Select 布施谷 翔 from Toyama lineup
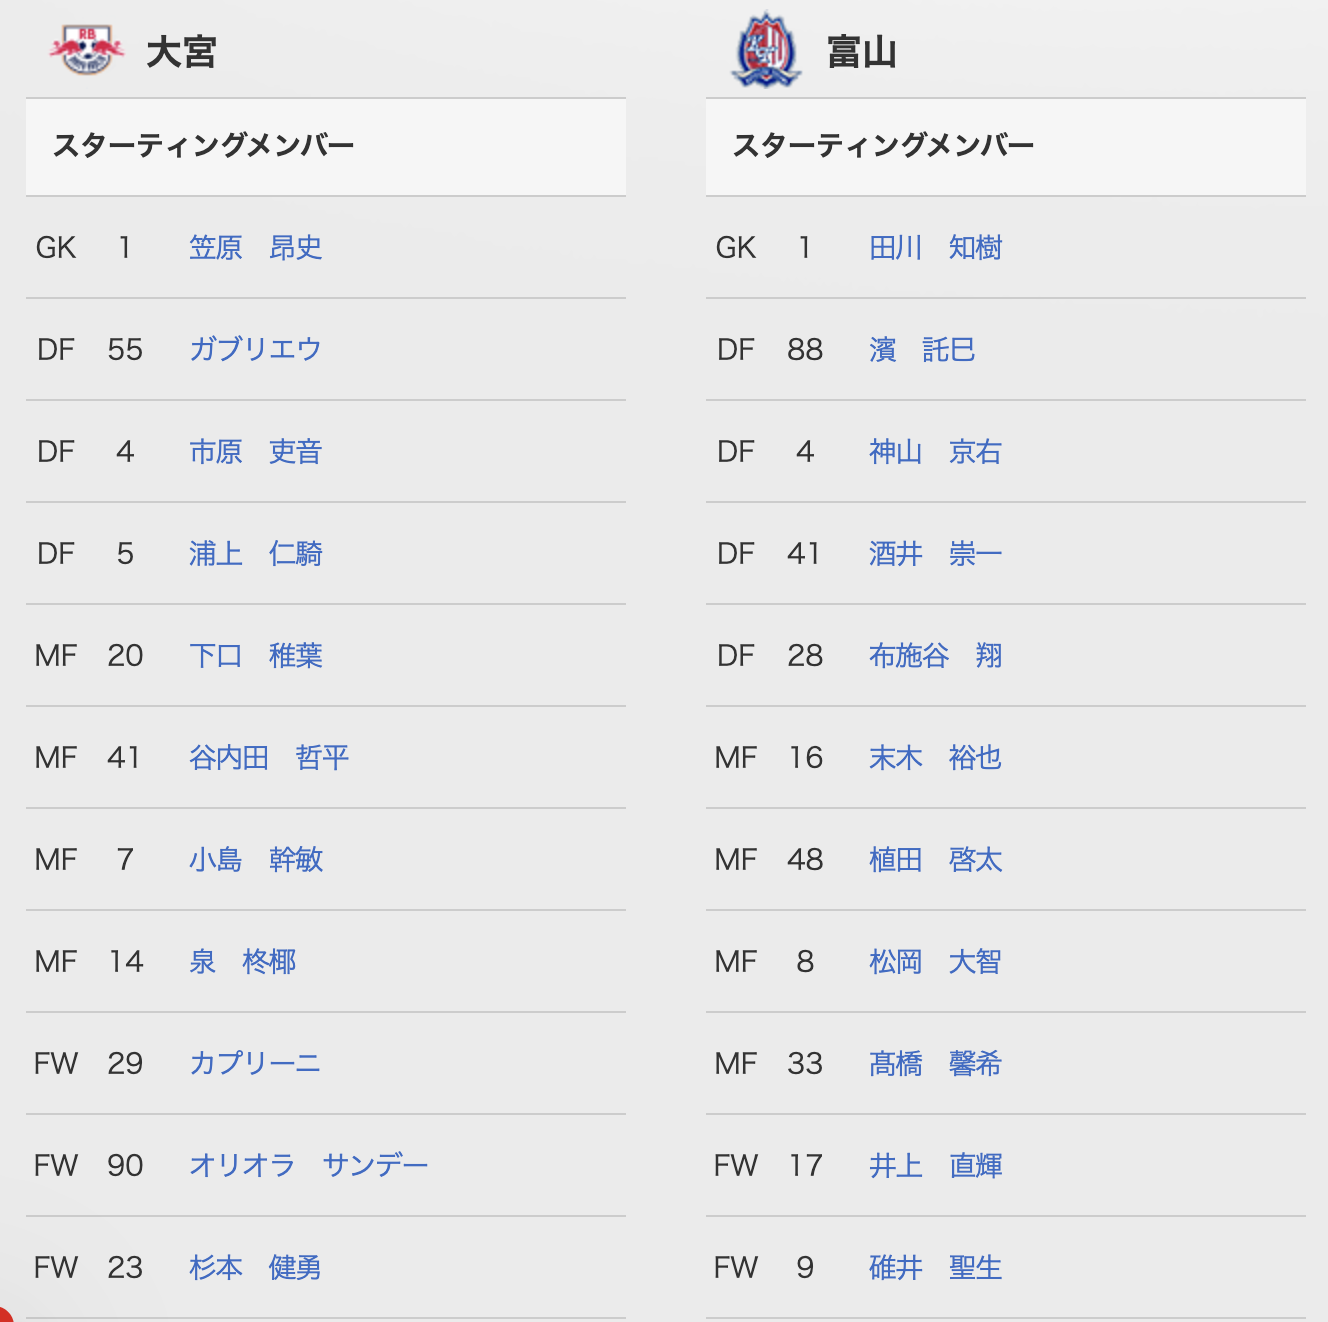The width and height of the screenshot is (1328, 1322). 936,655
